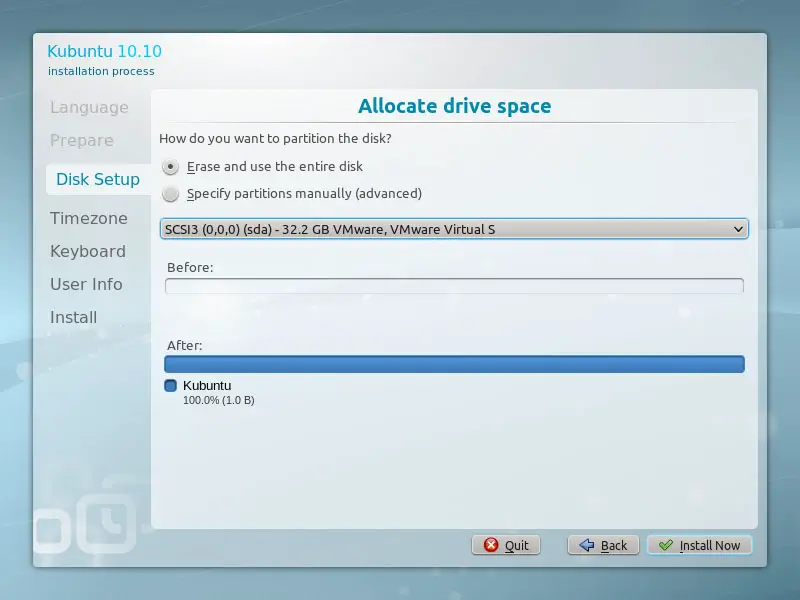This screenshot has width=800, height=600.
Task: Click the 'Kubuntu 10.10' title text
Action: coord(105,52)
